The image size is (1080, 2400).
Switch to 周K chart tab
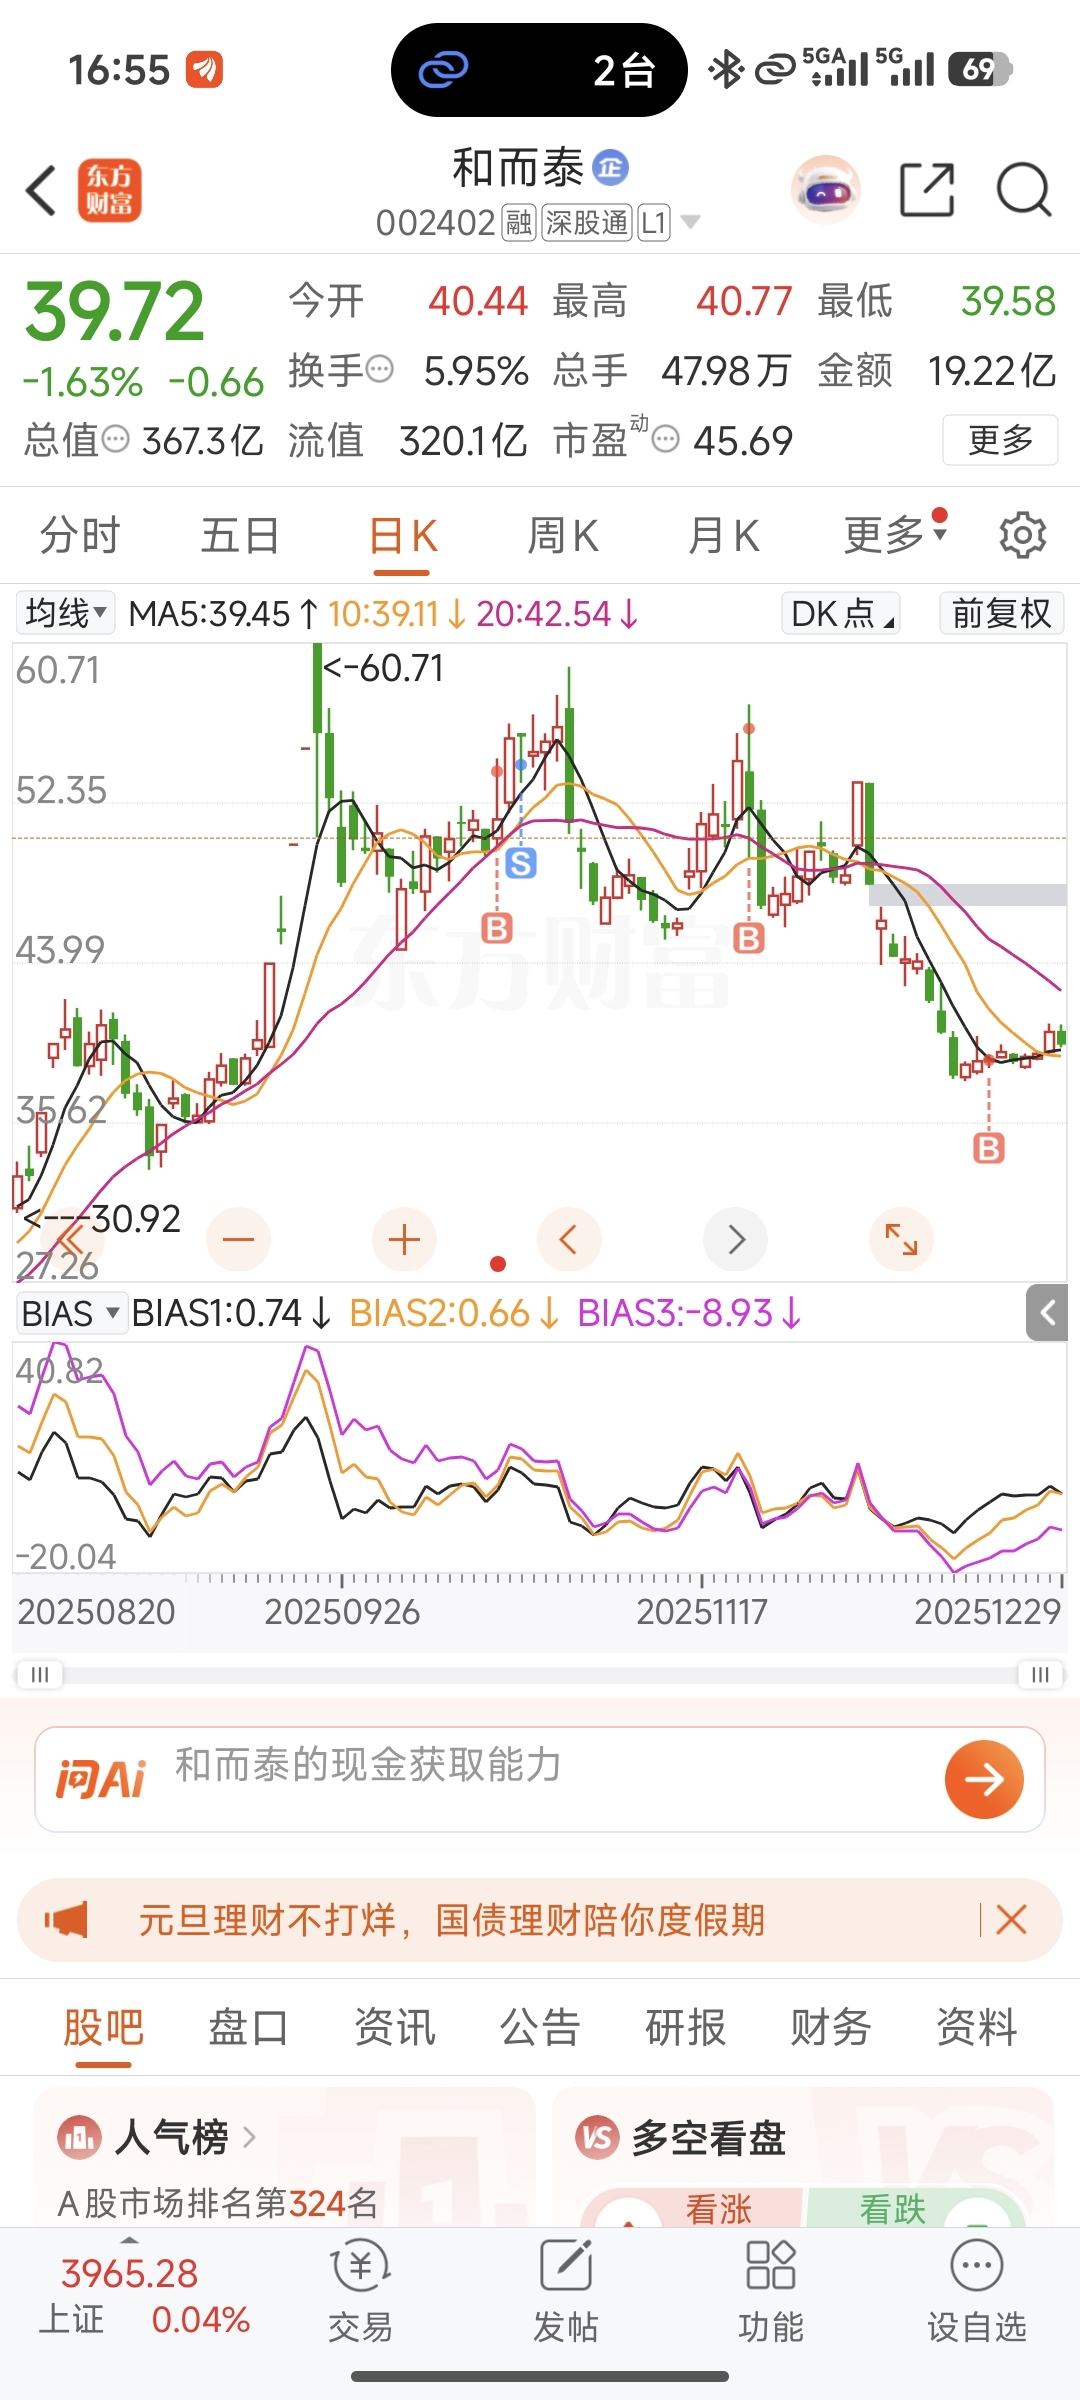563,535
